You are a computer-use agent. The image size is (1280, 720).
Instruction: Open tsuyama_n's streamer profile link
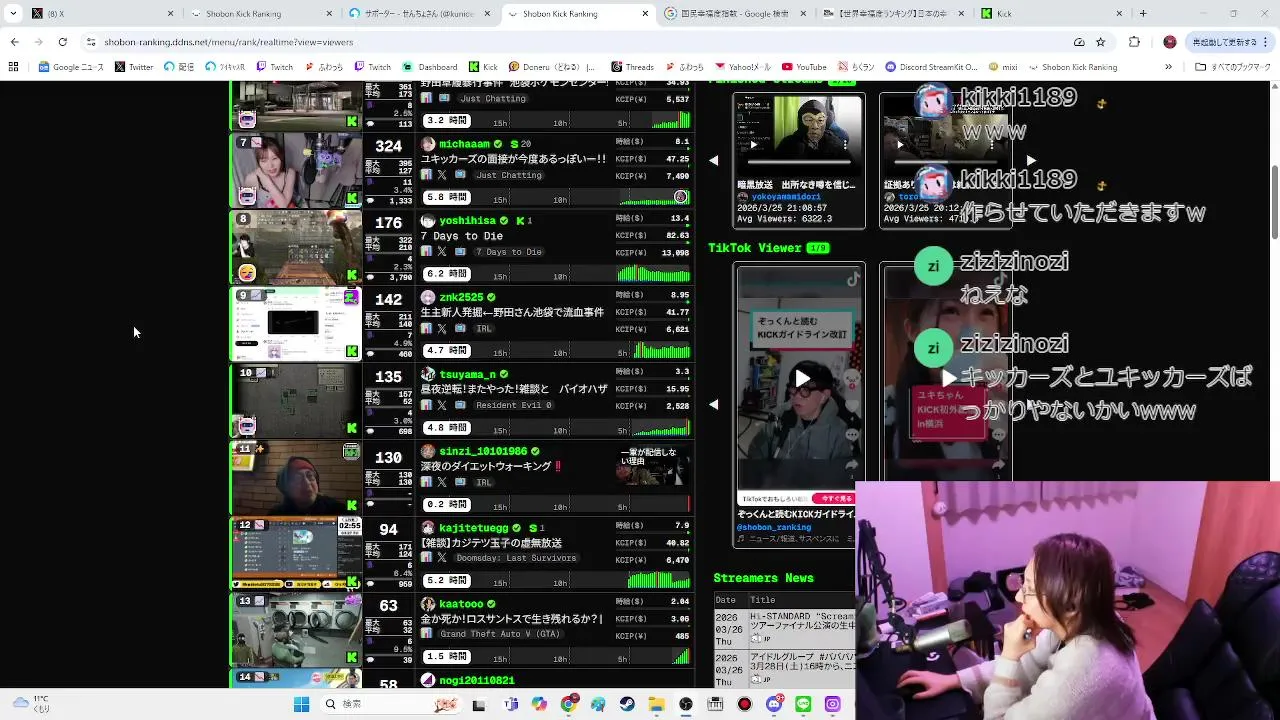[467, 374]
